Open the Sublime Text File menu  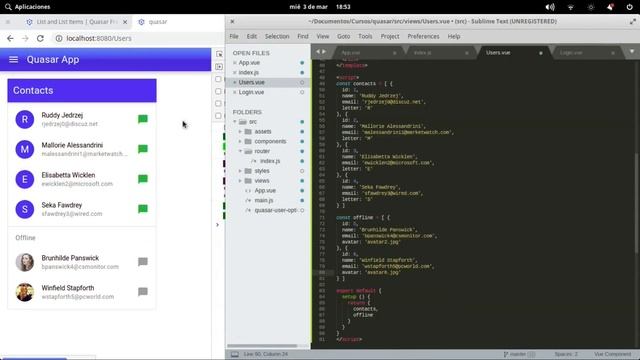[x=234, y=36]
